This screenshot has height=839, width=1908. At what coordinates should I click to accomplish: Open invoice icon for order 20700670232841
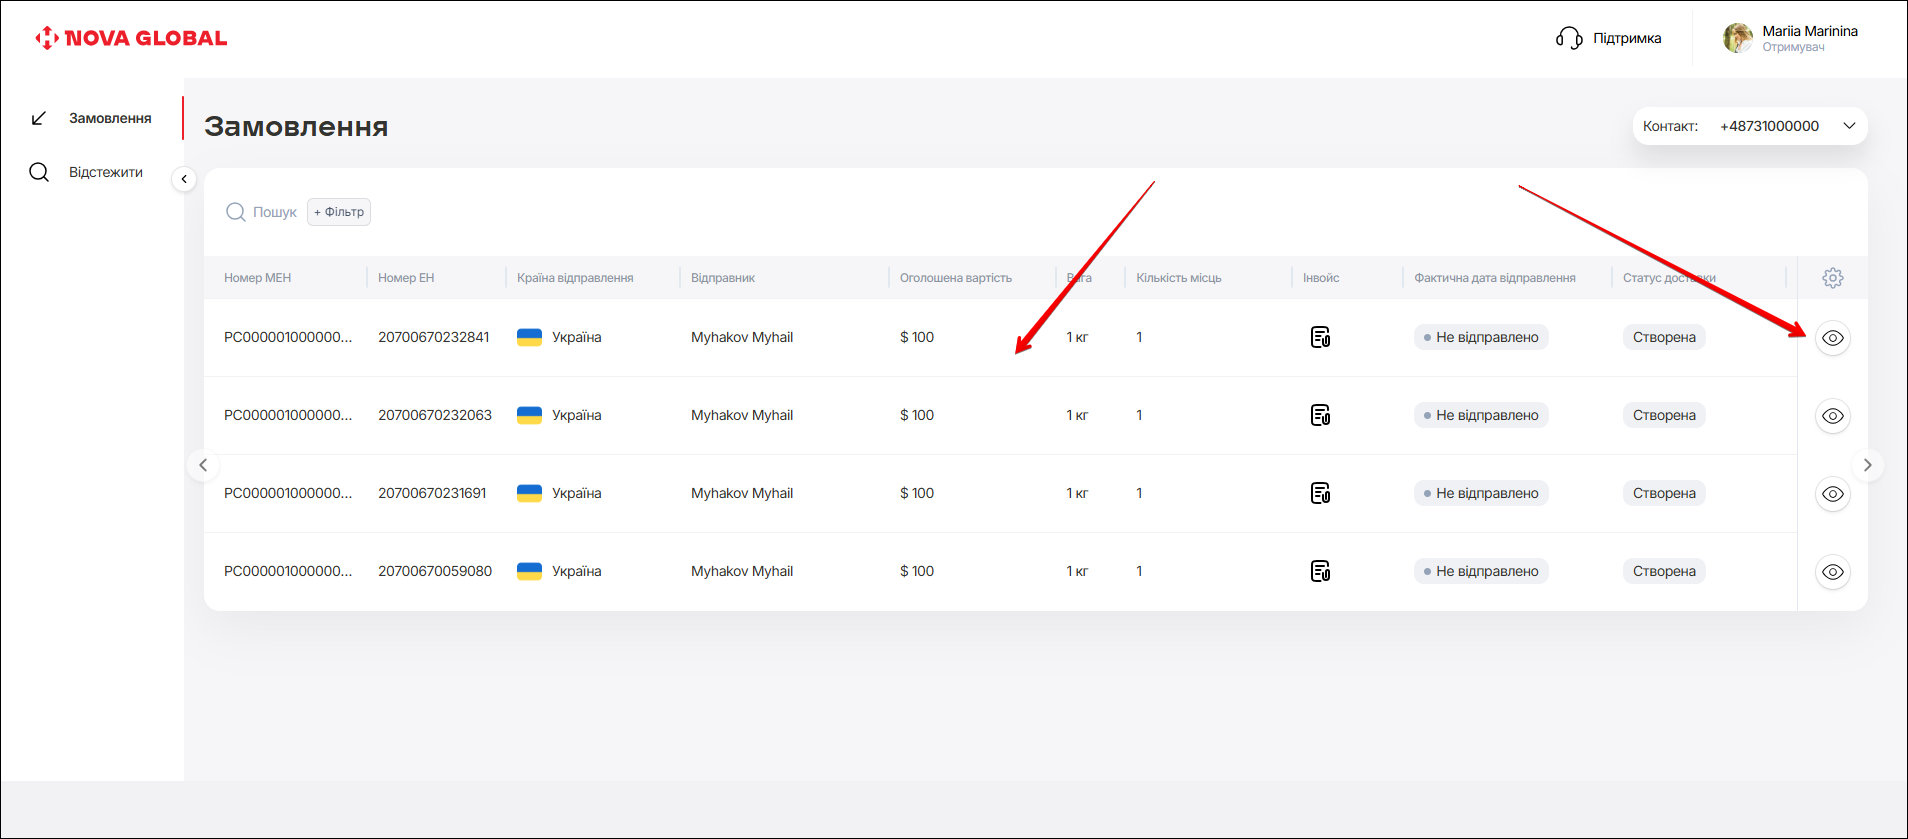coord(1320,338)
